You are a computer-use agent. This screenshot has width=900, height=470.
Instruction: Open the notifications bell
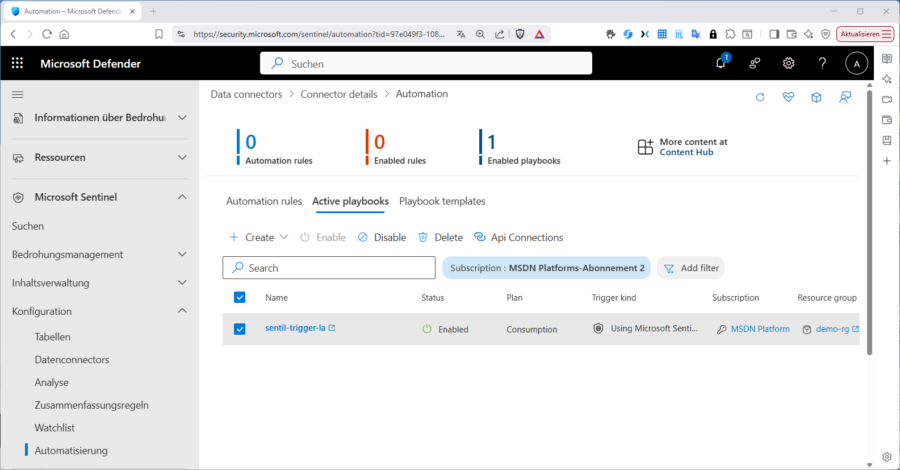point(721,63)
